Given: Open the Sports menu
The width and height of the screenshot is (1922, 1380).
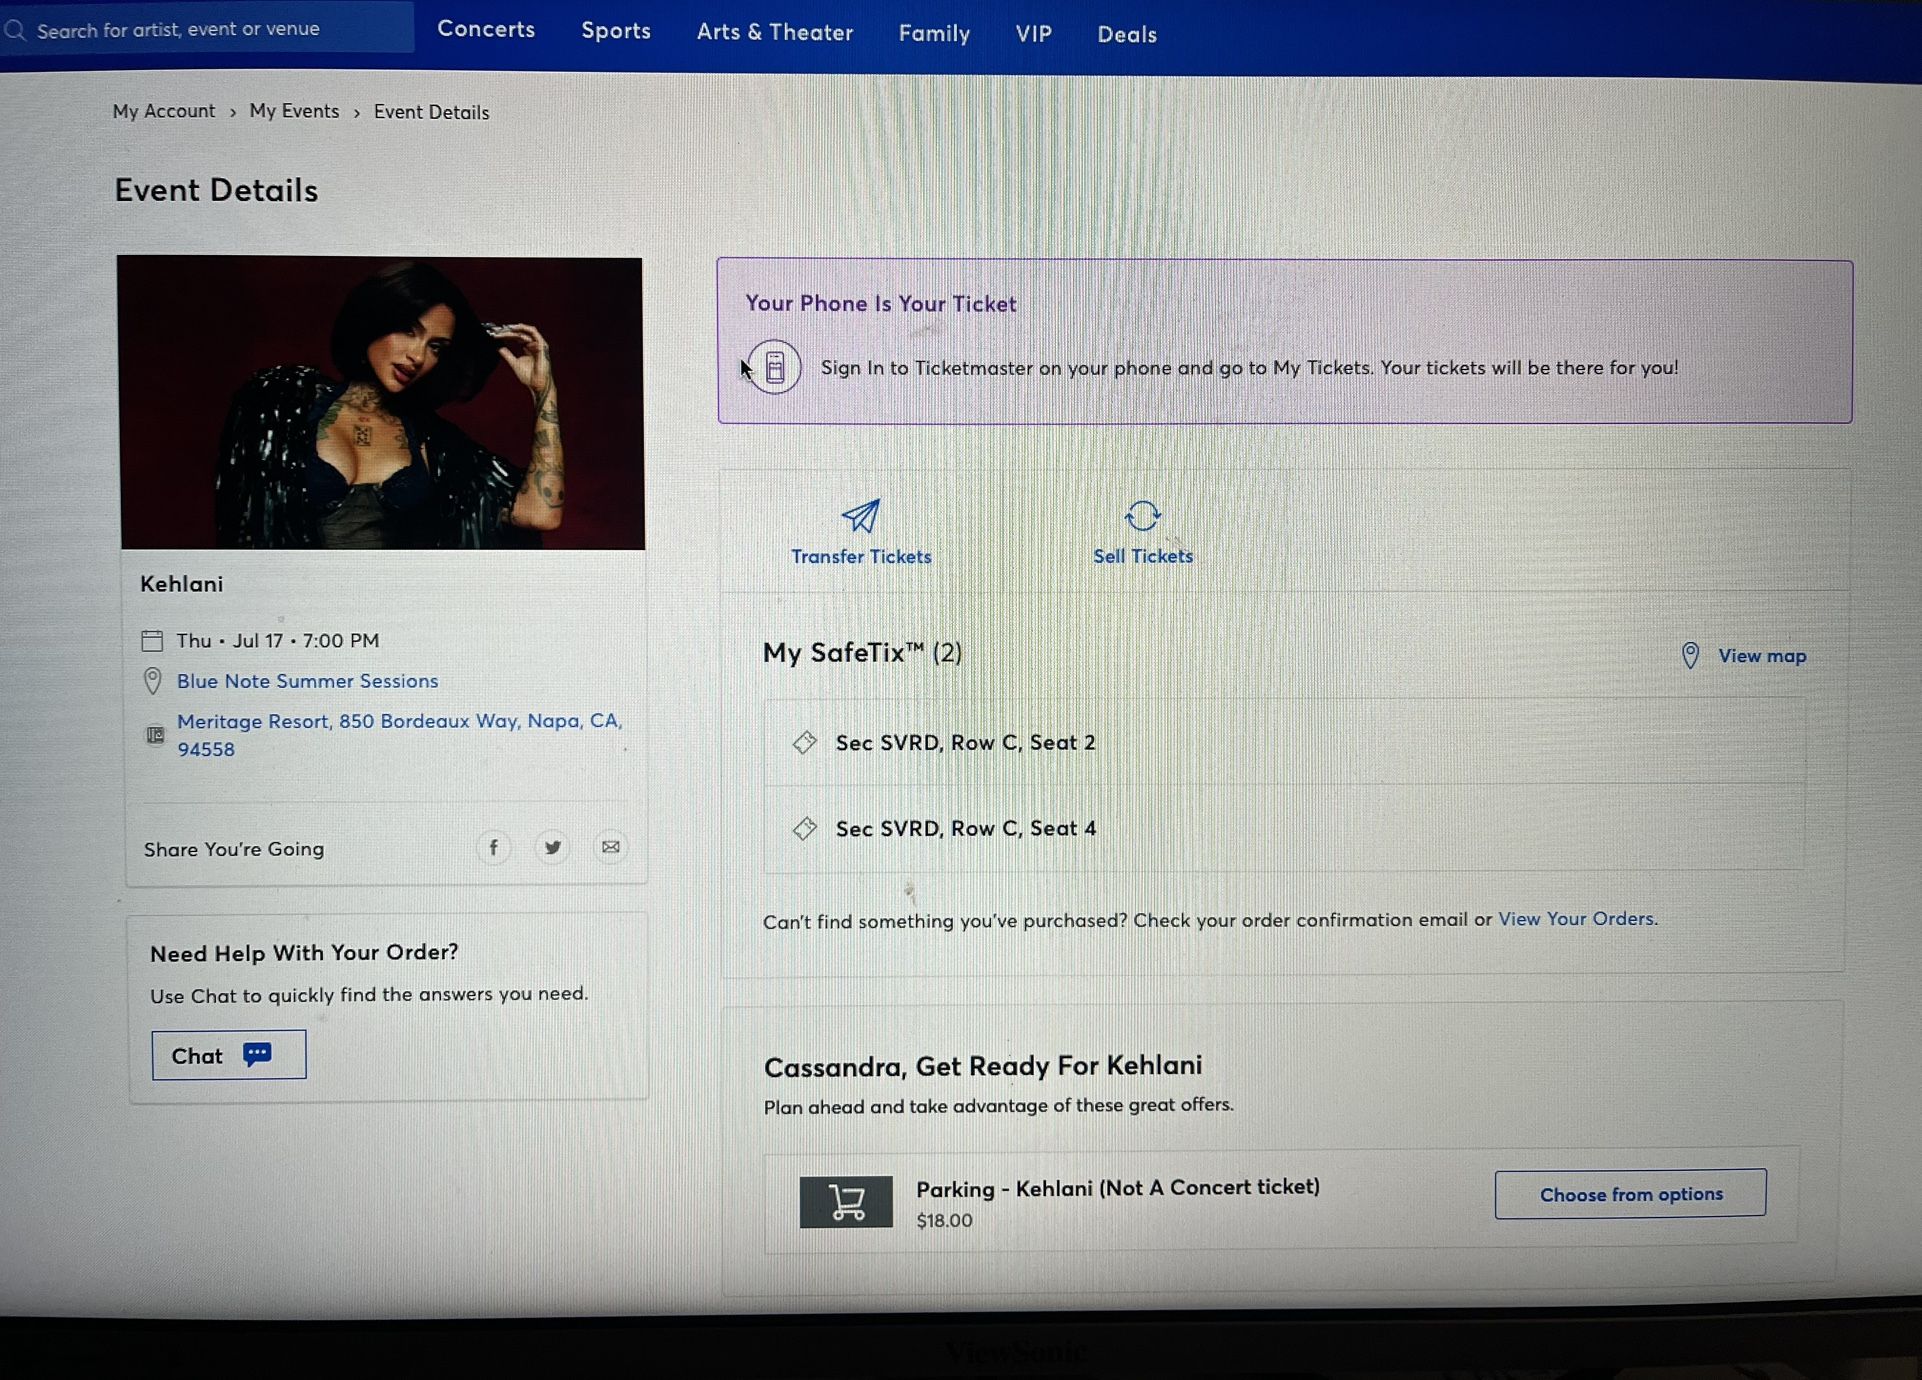Looking at the screenshot, I should coord(616,31).
